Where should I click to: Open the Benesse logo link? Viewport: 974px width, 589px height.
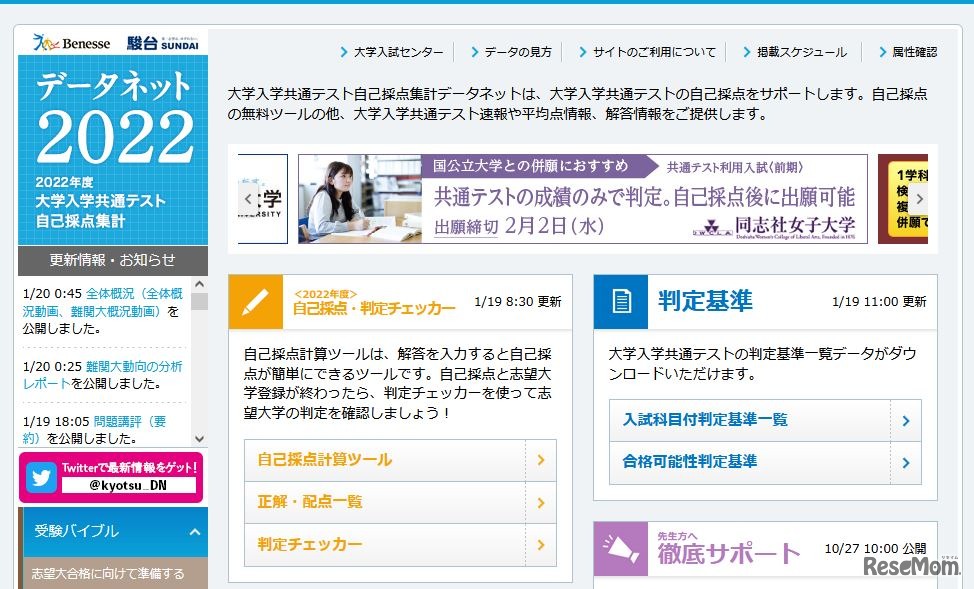pos(71,43)
